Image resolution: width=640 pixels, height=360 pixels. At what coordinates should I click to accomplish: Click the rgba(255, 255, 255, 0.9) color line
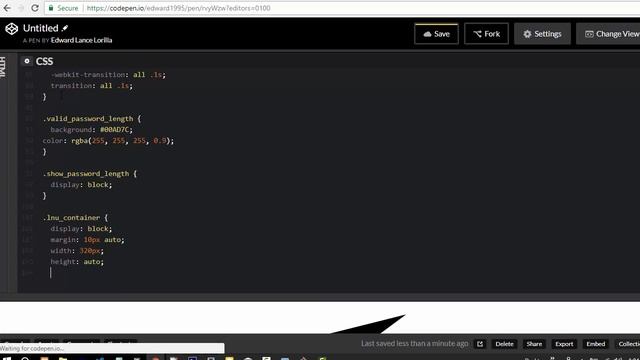pyautogui.click(x=108, y=141)
